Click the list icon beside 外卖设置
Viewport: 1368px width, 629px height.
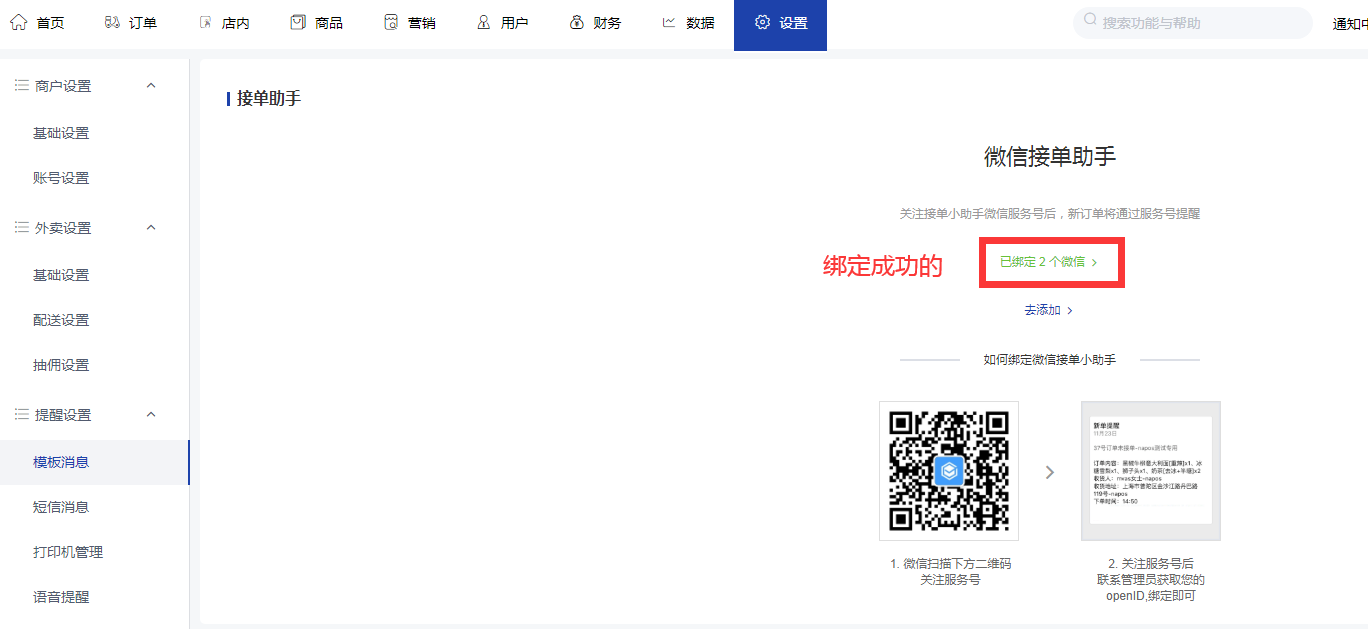click(21, 228)
